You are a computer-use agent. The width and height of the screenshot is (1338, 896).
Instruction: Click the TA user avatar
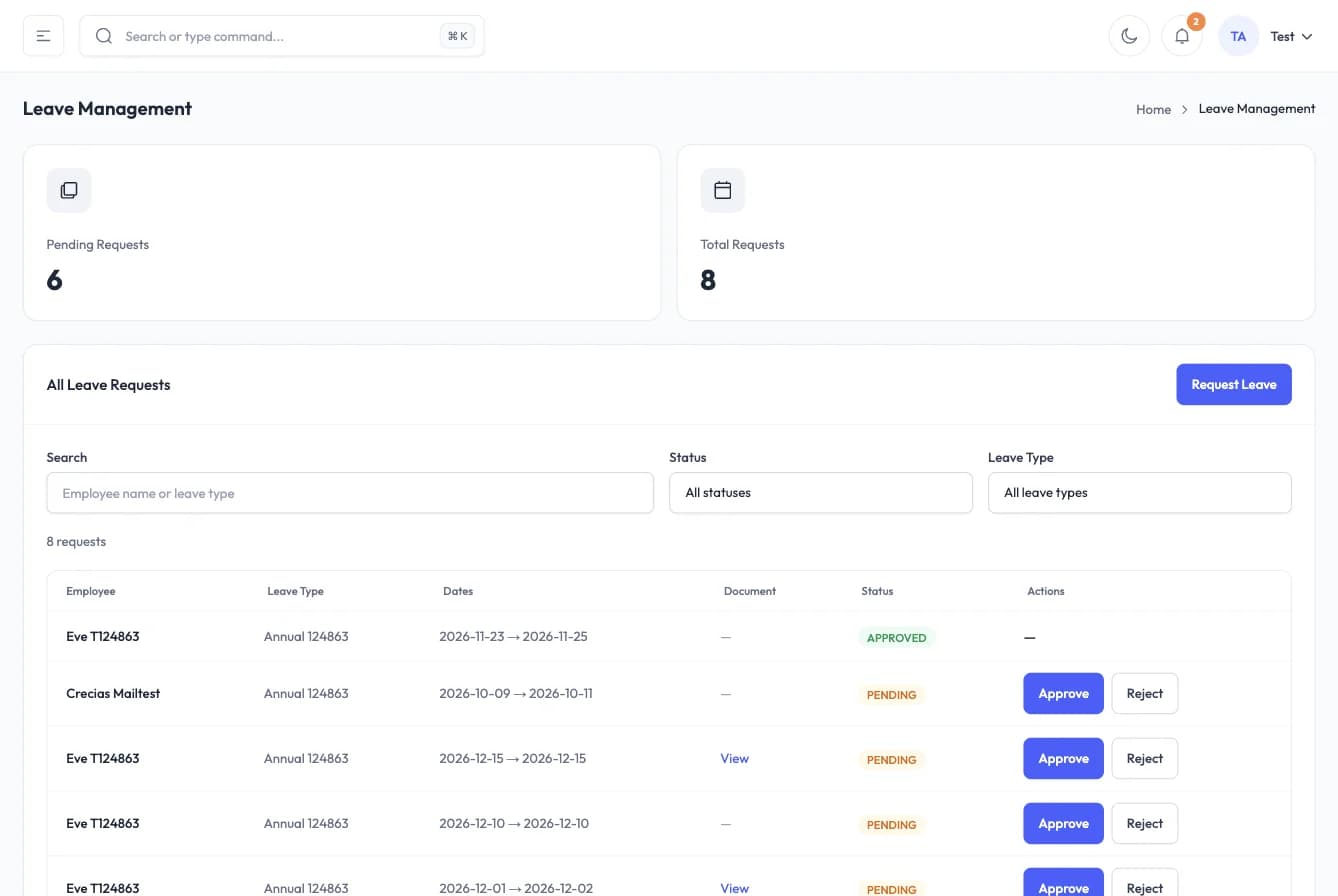tap(1238, 36)
